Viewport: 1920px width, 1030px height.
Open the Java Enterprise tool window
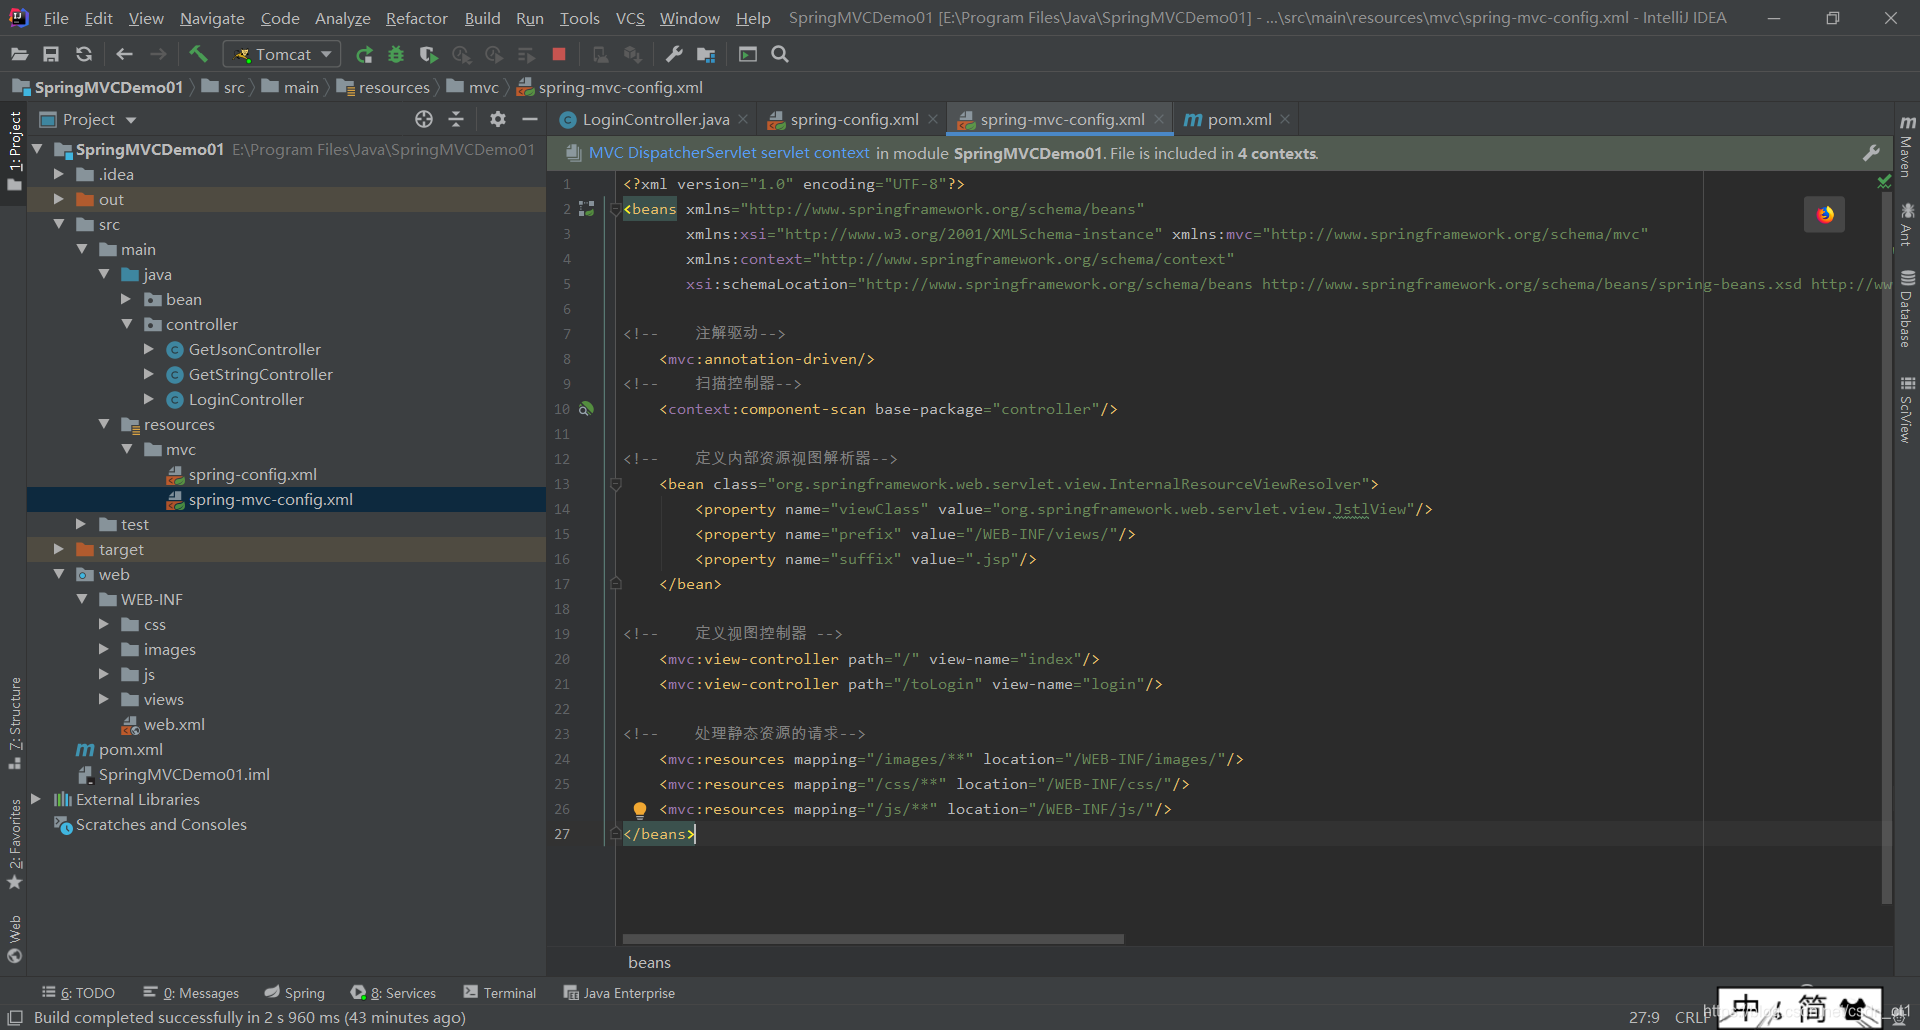click(620, 993)
